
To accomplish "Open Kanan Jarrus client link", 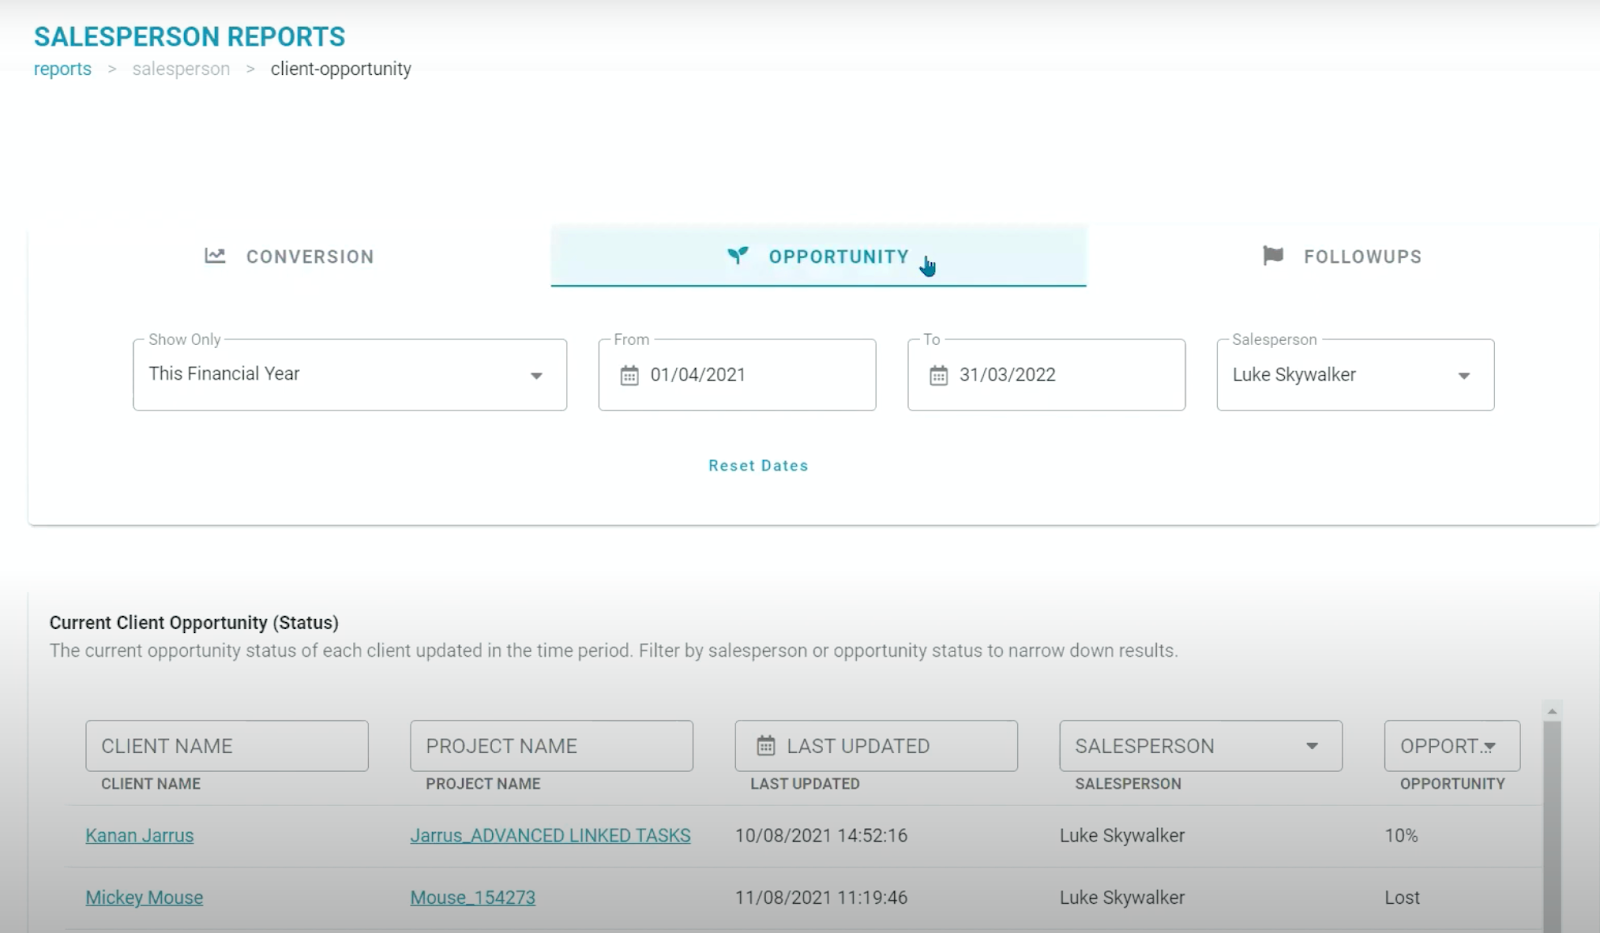I will tap(140, 836).
